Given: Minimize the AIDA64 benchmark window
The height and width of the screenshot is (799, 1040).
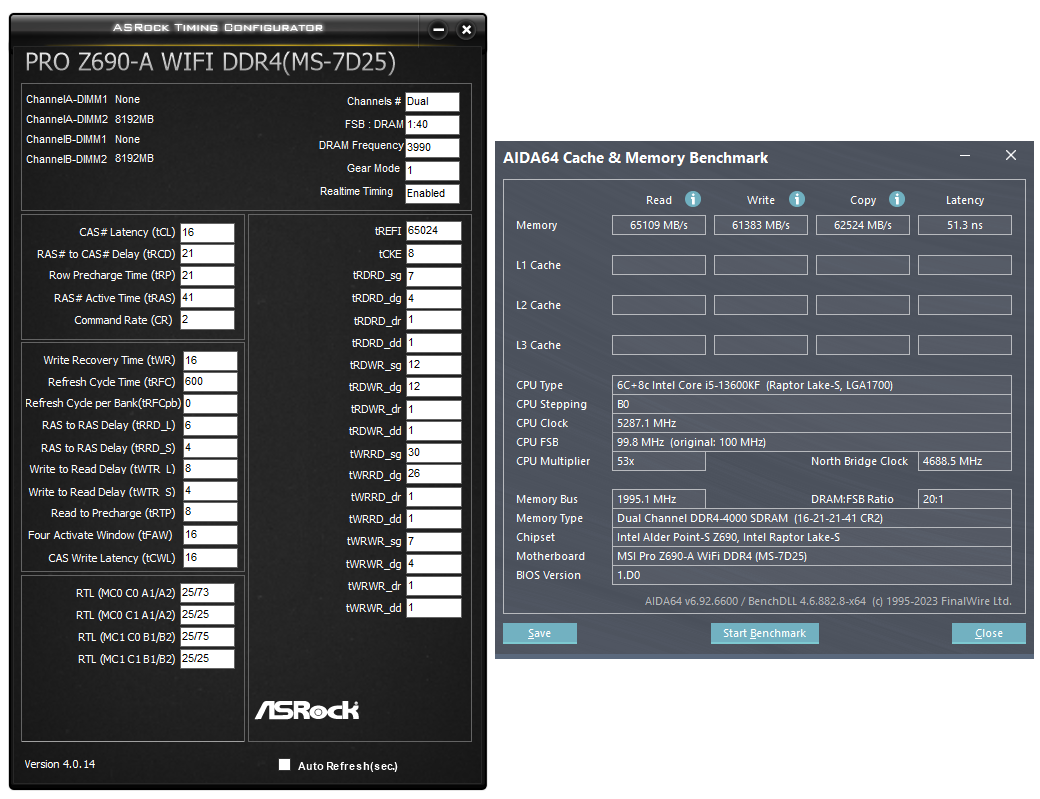Looking at the screenshot, I should point(965,155).
